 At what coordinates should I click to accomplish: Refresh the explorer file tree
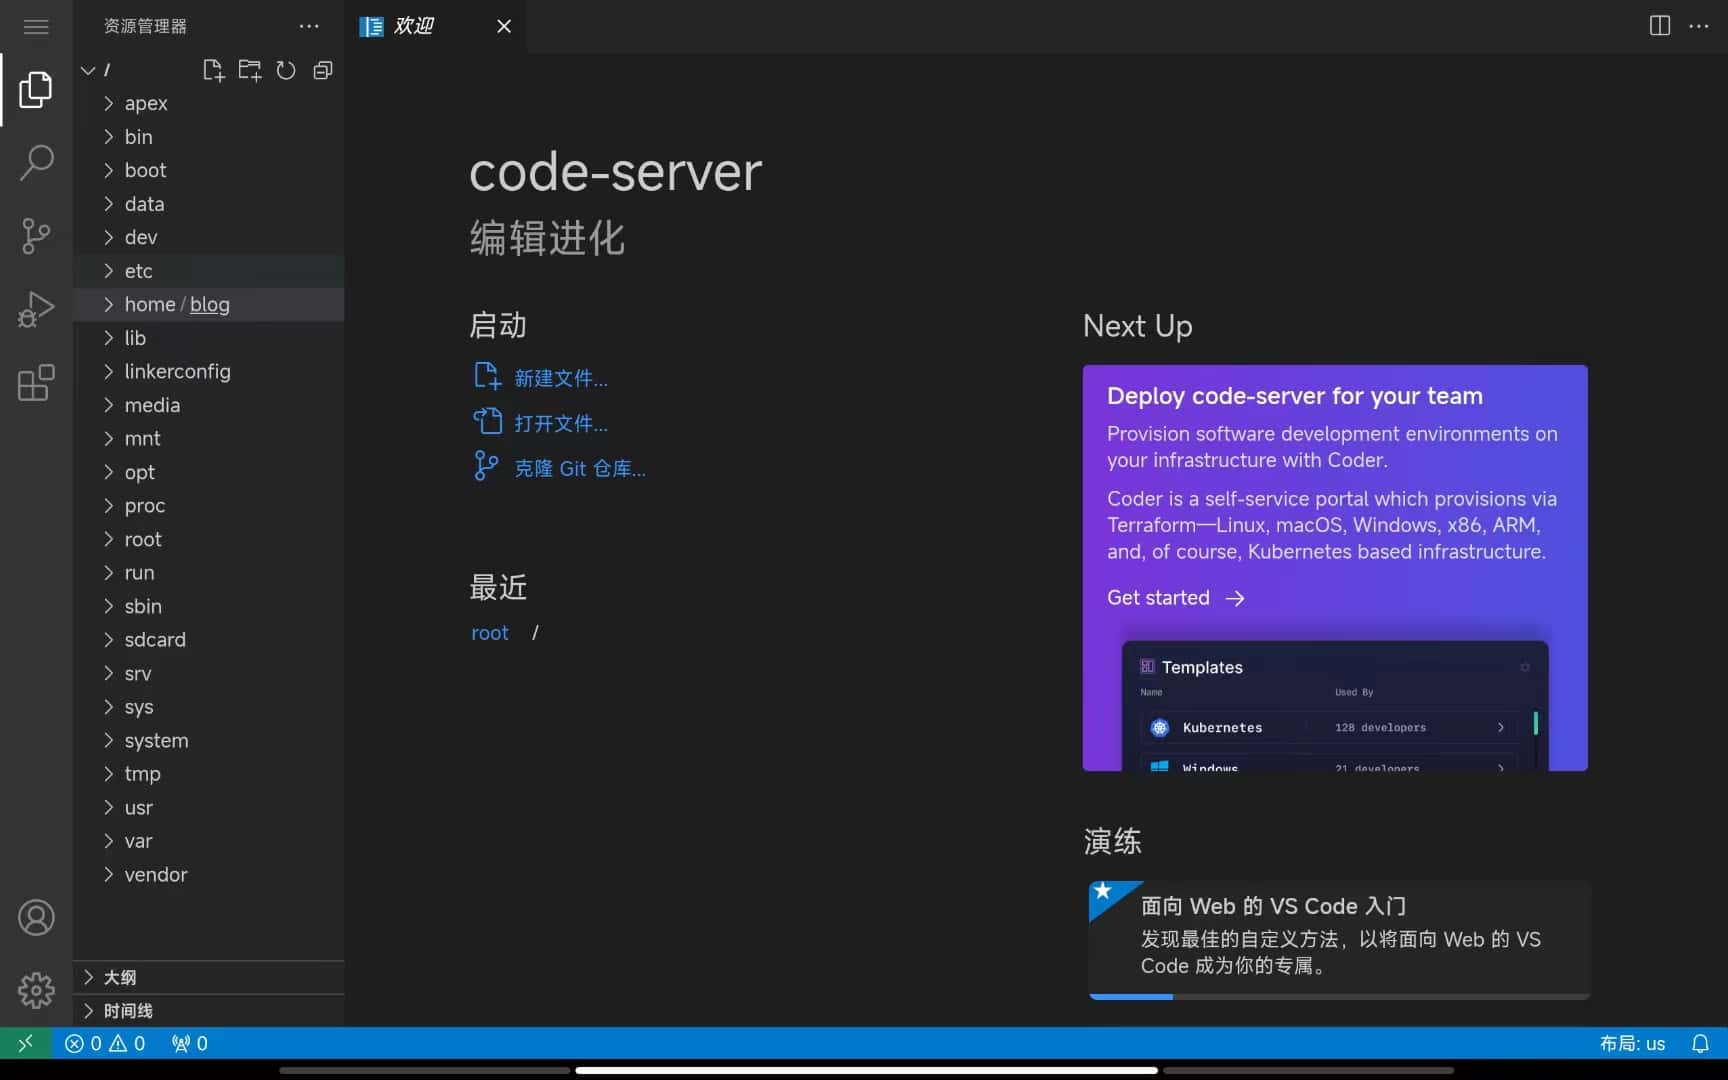tap(286, 70)
